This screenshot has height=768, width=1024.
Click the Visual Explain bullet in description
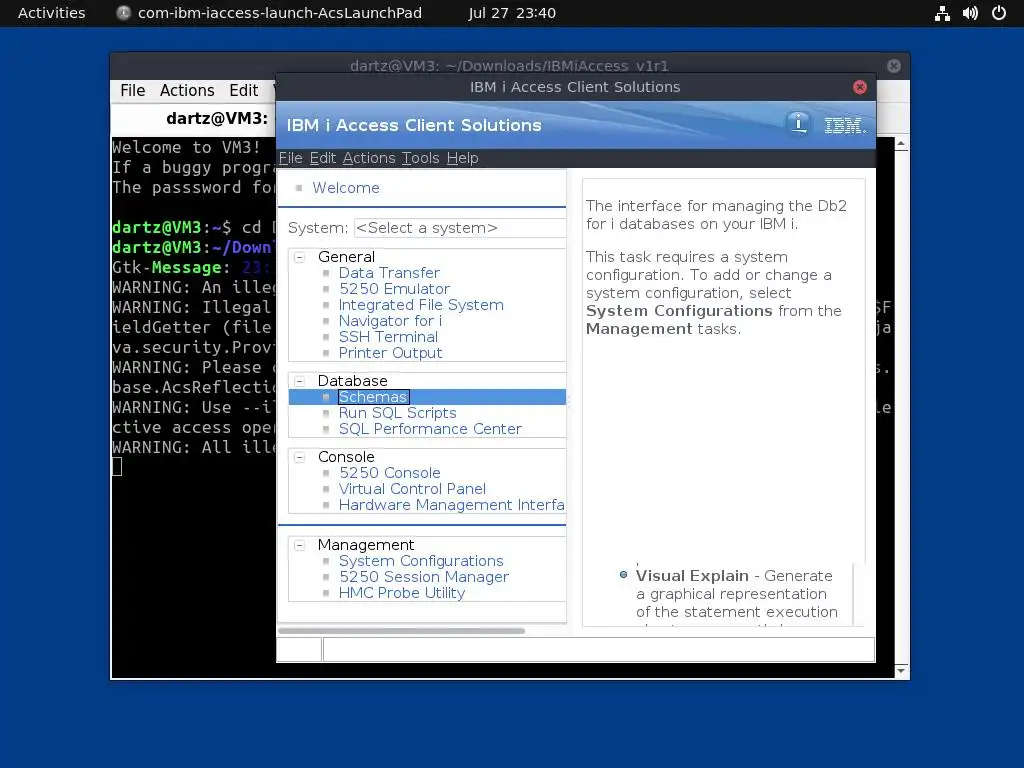coord(623,575)
